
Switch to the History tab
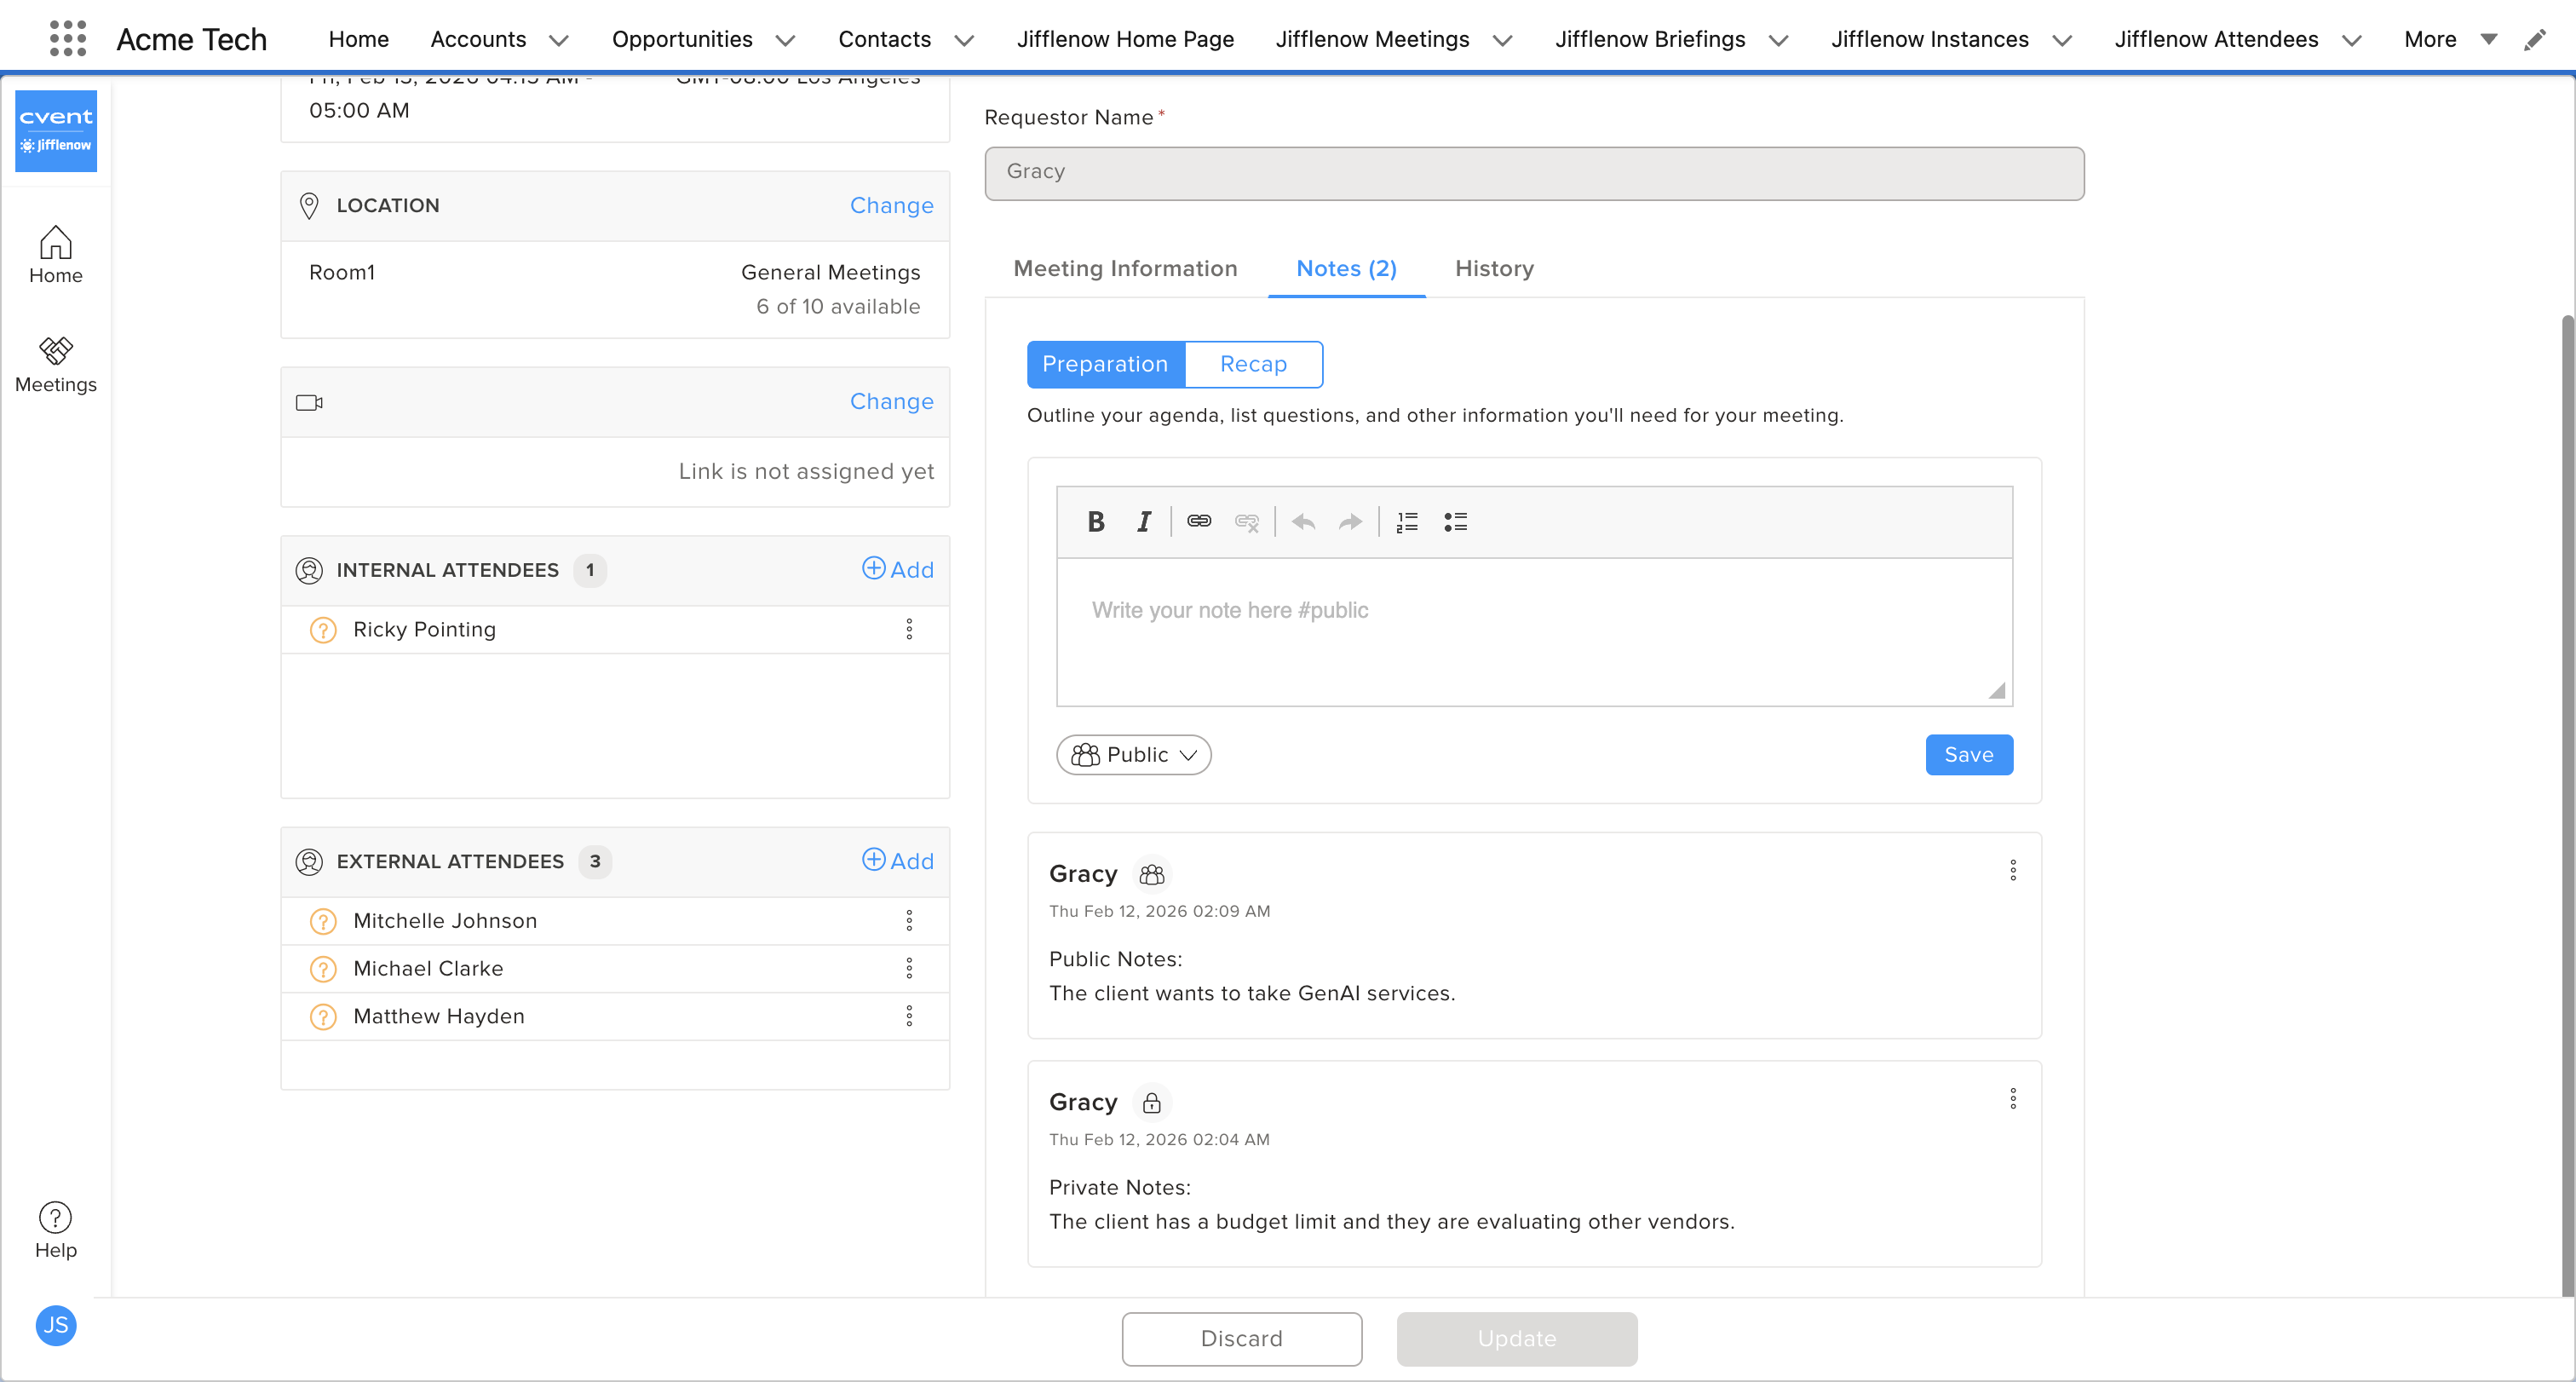1494,268
